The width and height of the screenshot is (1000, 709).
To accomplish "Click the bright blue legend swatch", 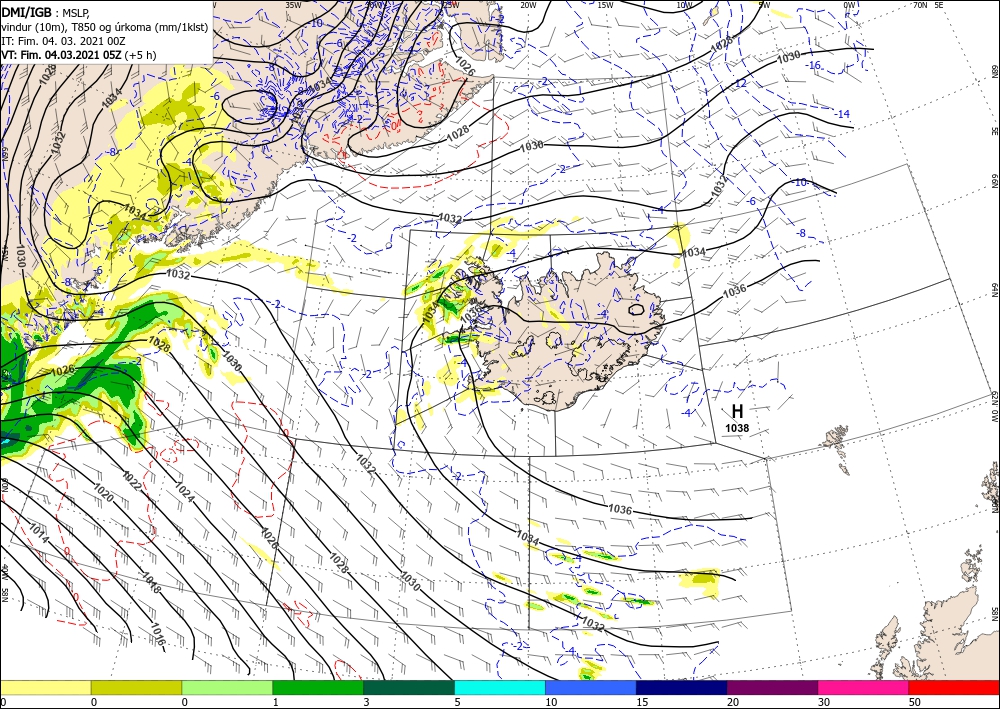I will click(x=591, y=687).
